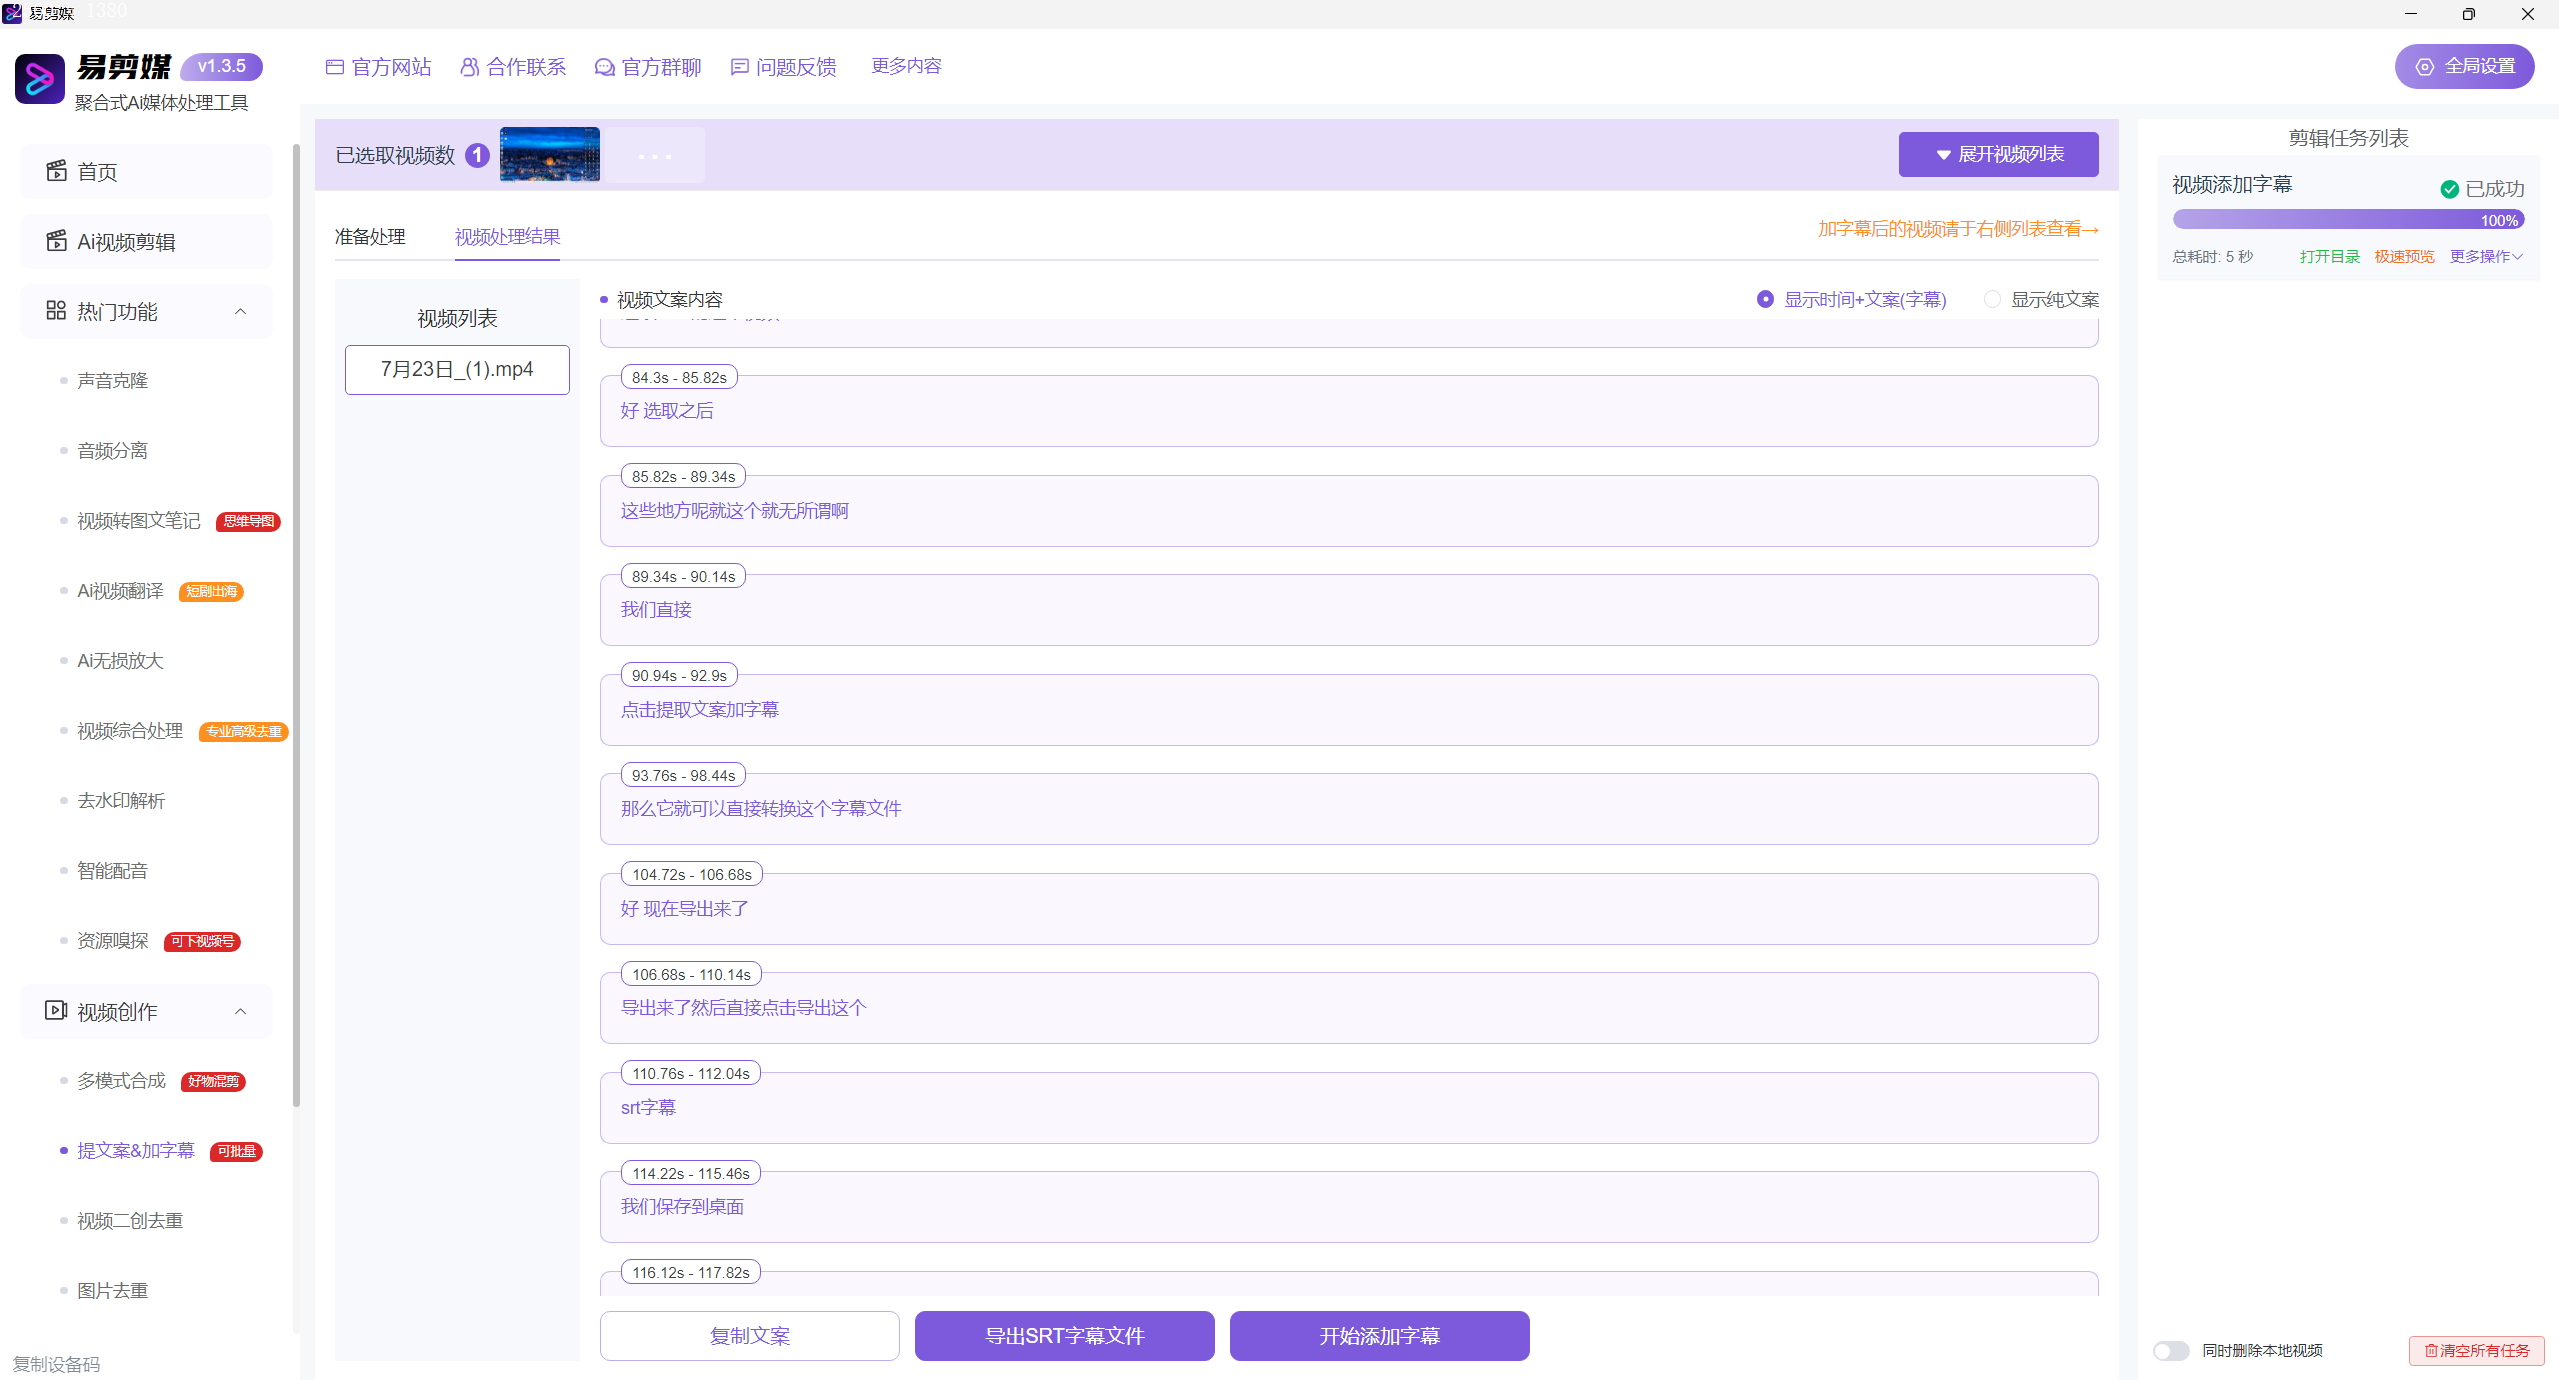Click the 导出SRT字幕文件 button

coord(1064,1335)
